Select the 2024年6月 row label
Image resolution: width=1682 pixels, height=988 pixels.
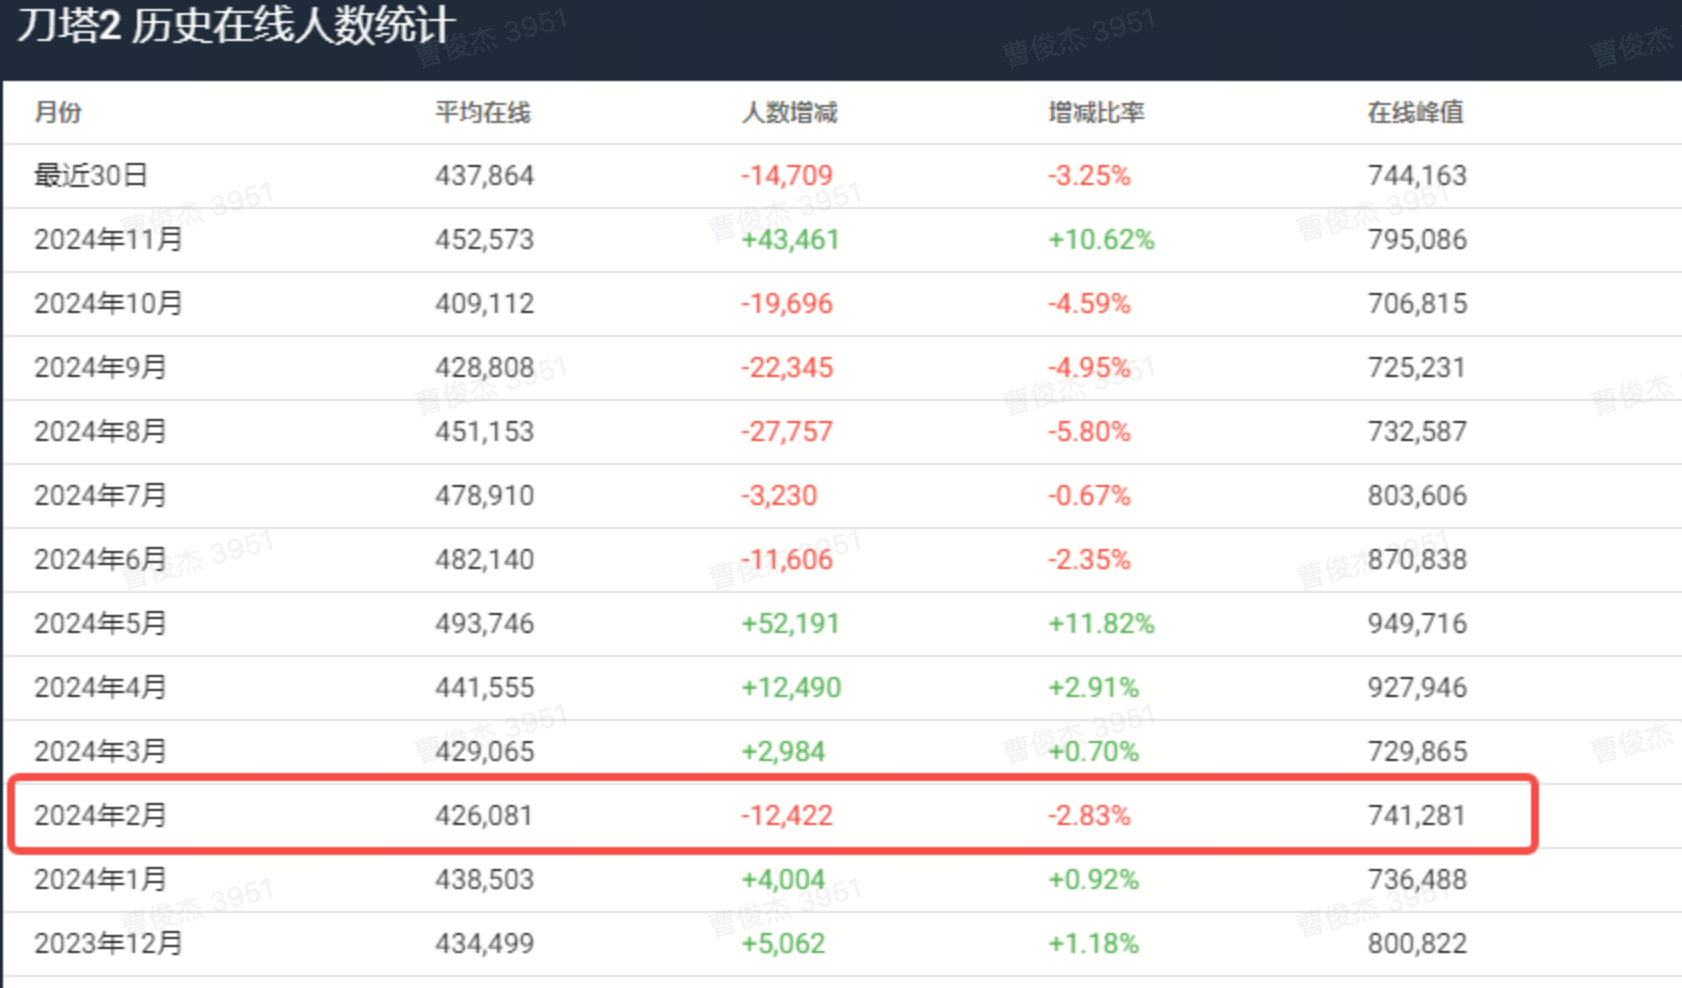(100, 560)
